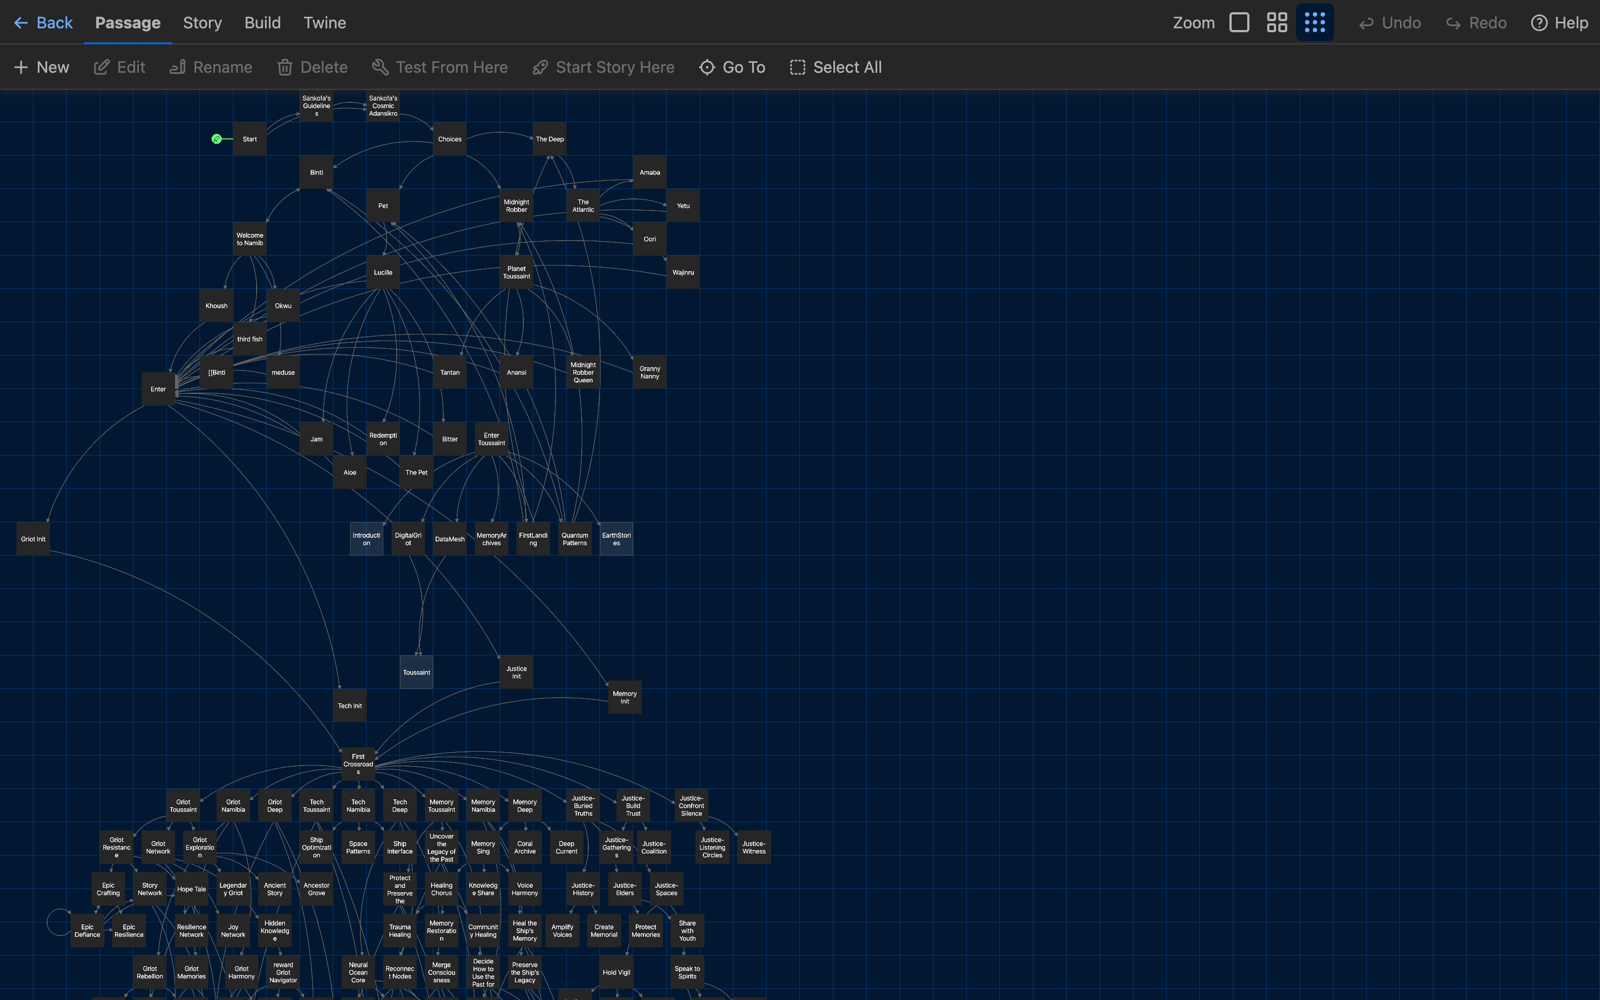Select the Hope Tale passage
1600x1000 pixels.
[x=192, y=889]
